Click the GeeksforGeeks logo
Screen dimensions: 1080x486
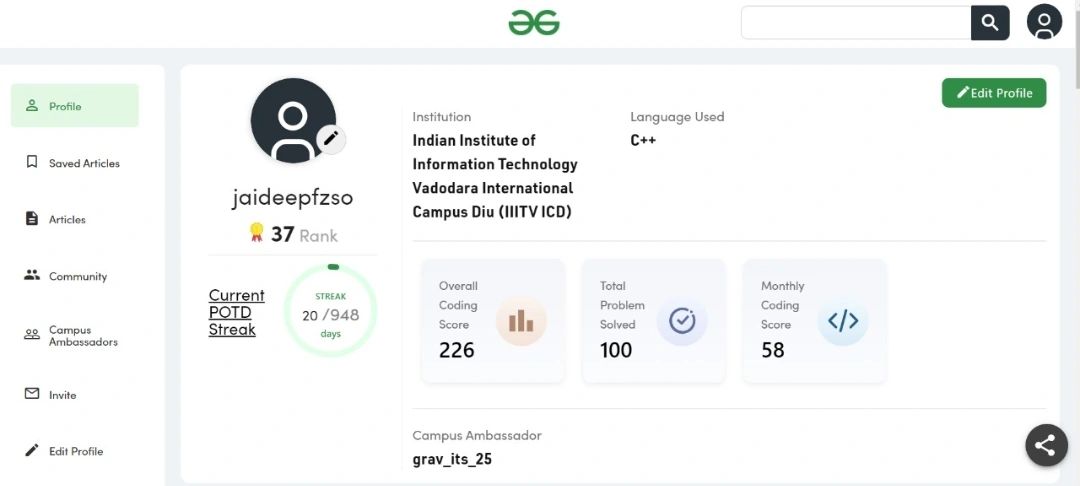534,23
